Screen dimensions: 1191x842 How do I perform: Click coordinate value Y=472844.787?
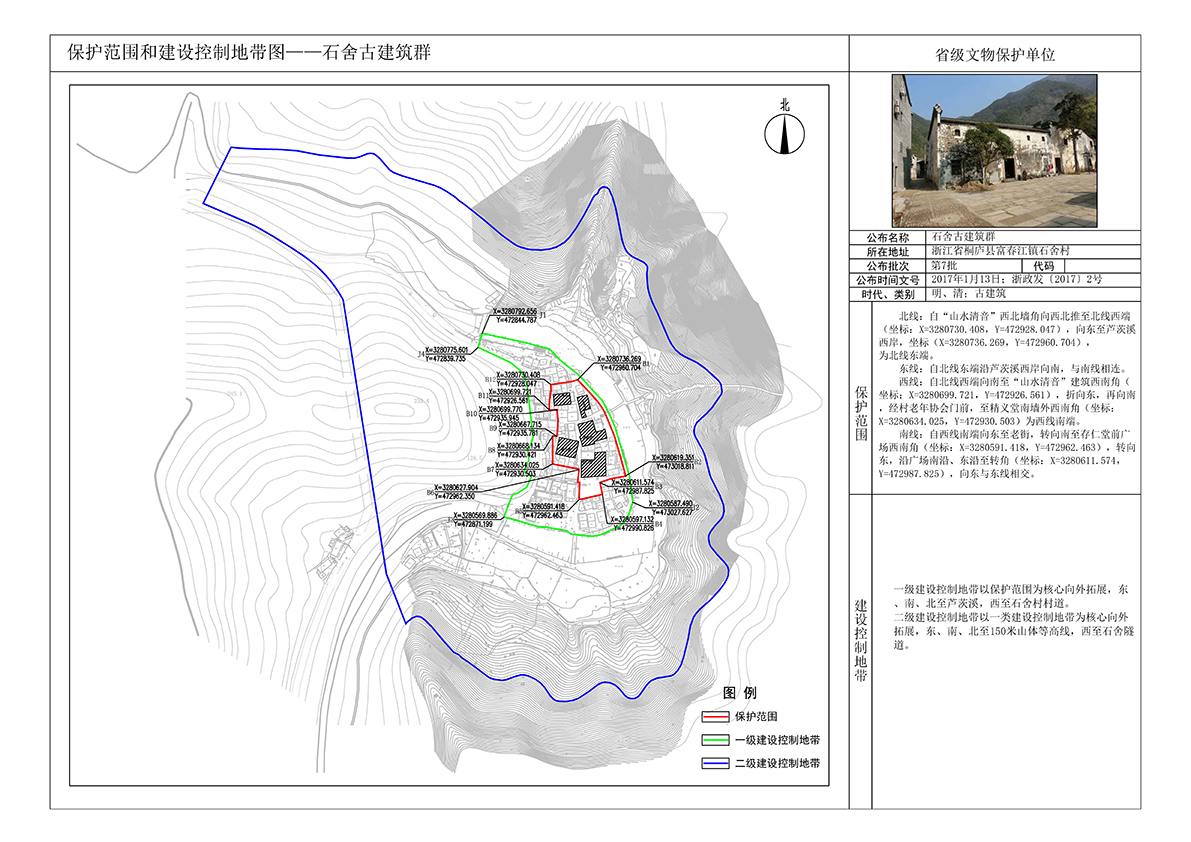coord(515,320)
